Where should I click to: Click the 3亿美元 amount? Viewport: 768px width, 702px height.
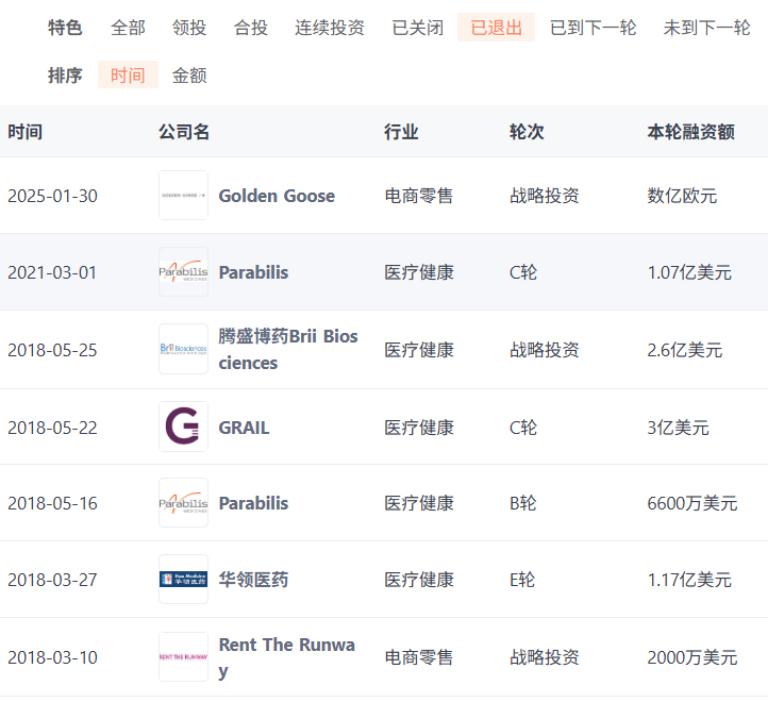678,428
